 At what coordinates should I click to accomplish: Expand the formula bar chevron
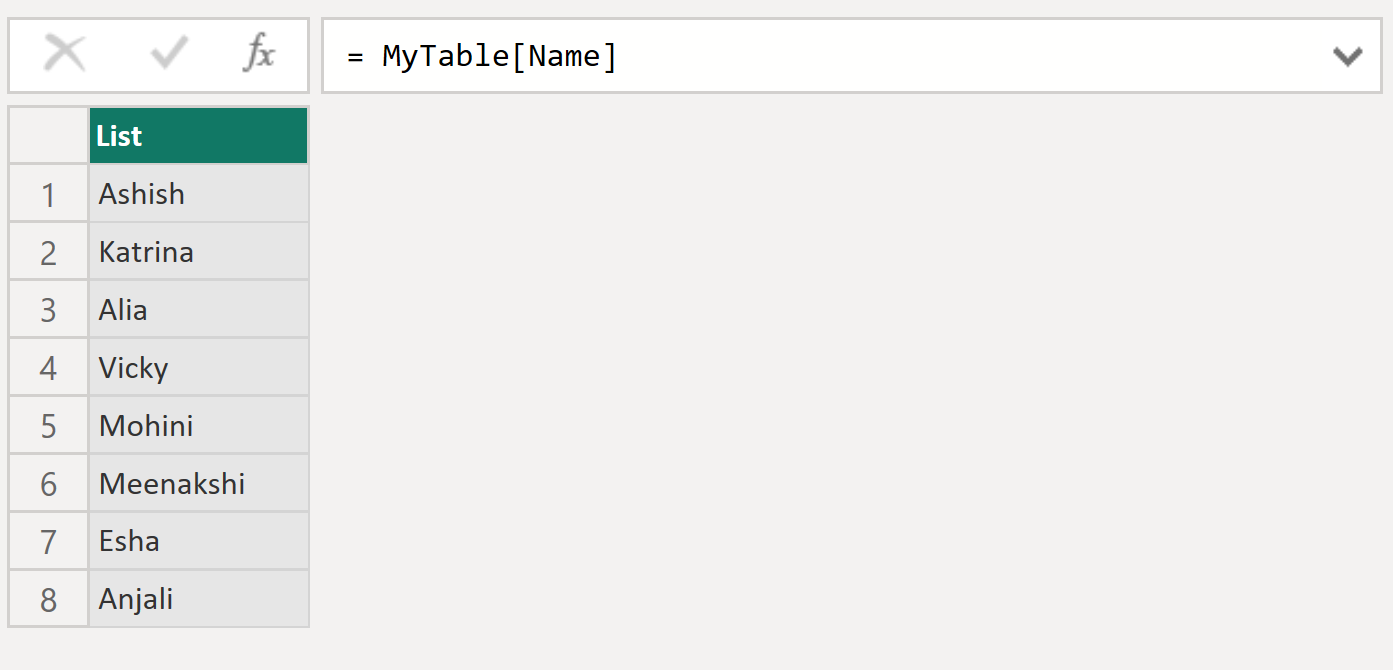point(1347,57)
